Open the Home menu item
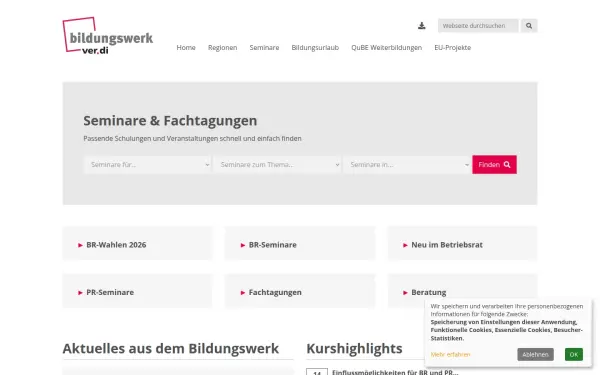This screenshot has height=375, width=600. (186, 47)
